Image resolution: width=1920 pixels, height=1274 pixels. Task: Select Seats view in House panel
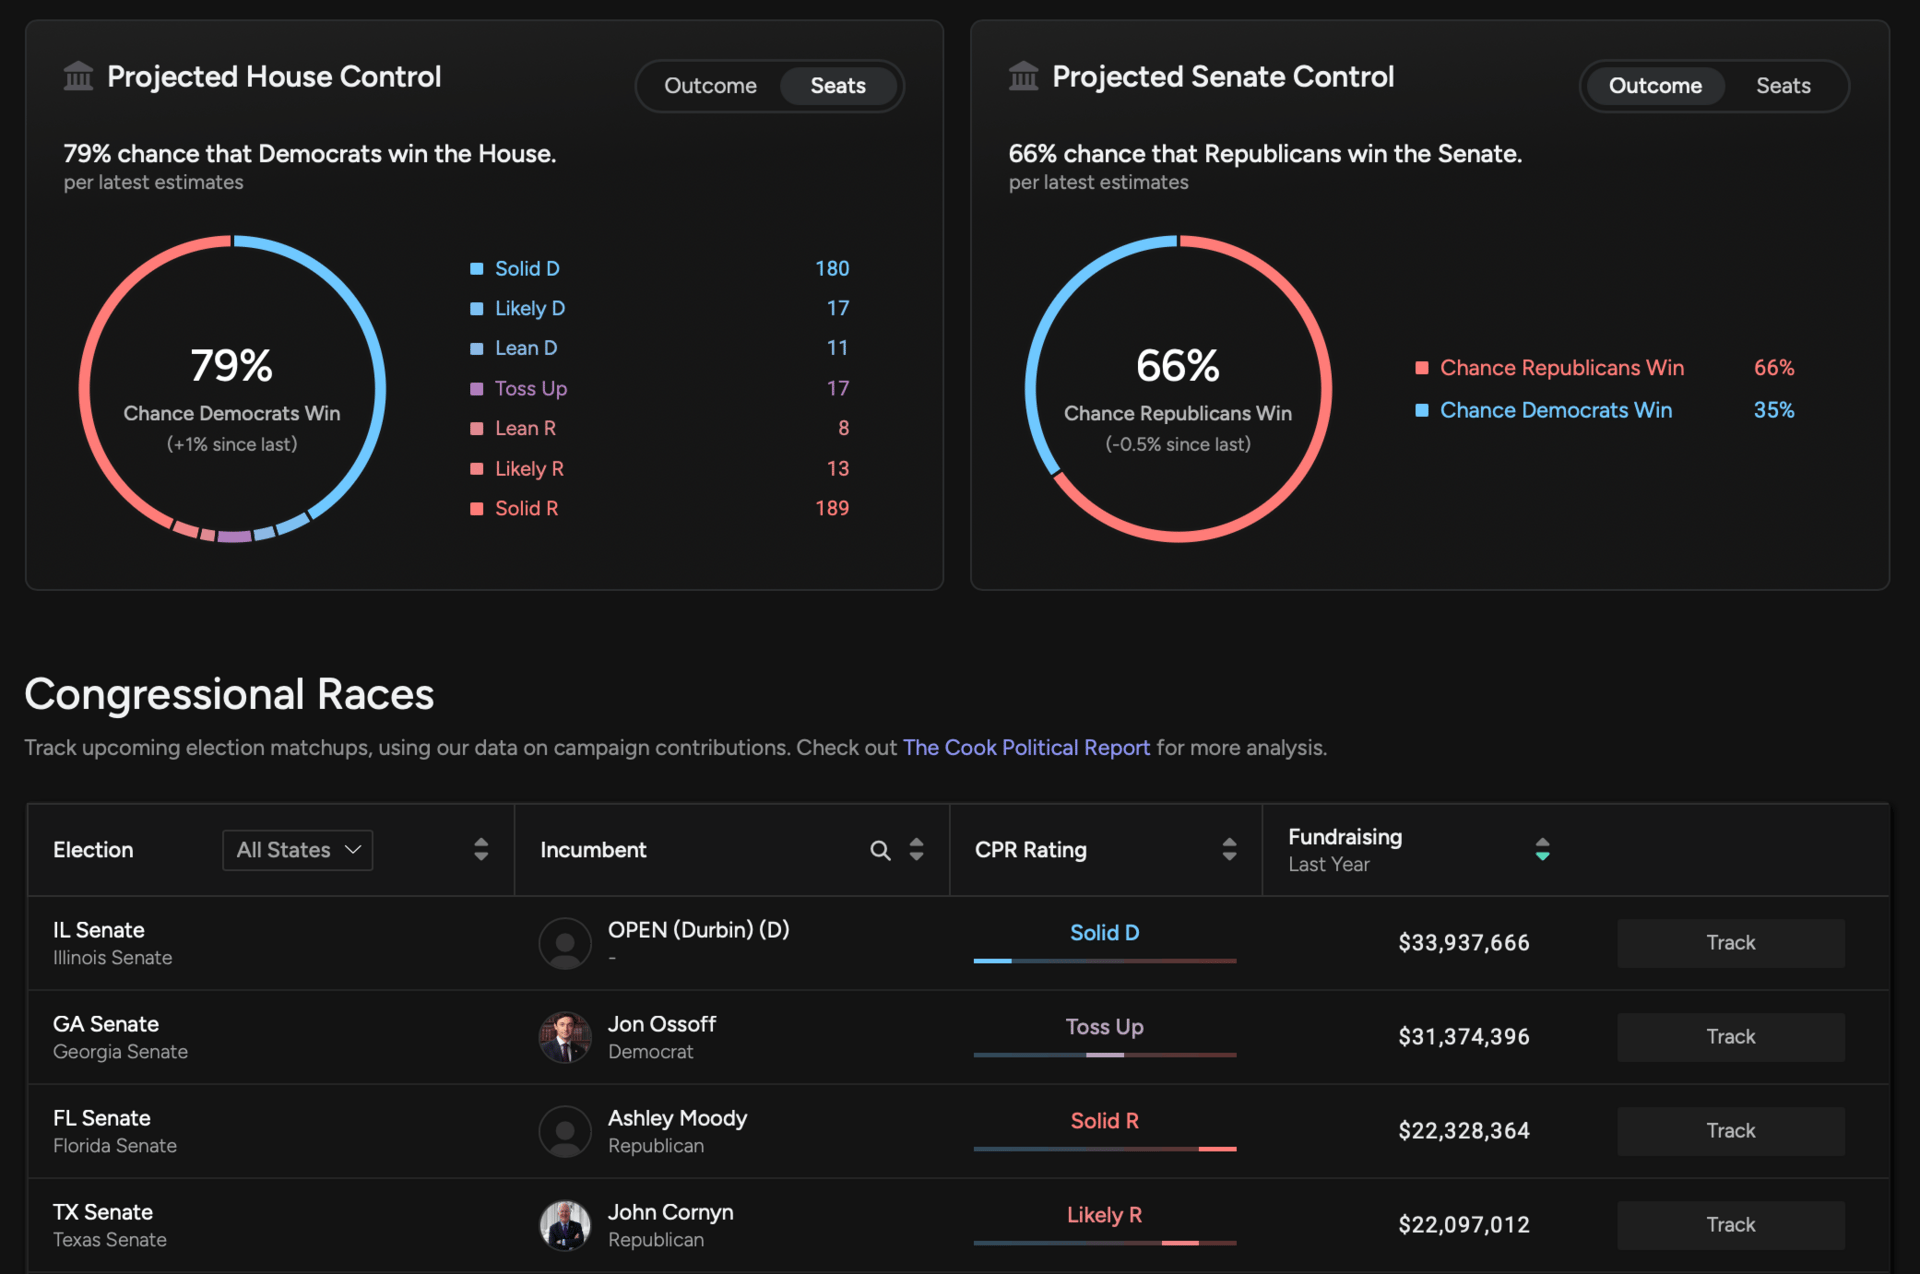pyautogui.click(x=837, y=86)
